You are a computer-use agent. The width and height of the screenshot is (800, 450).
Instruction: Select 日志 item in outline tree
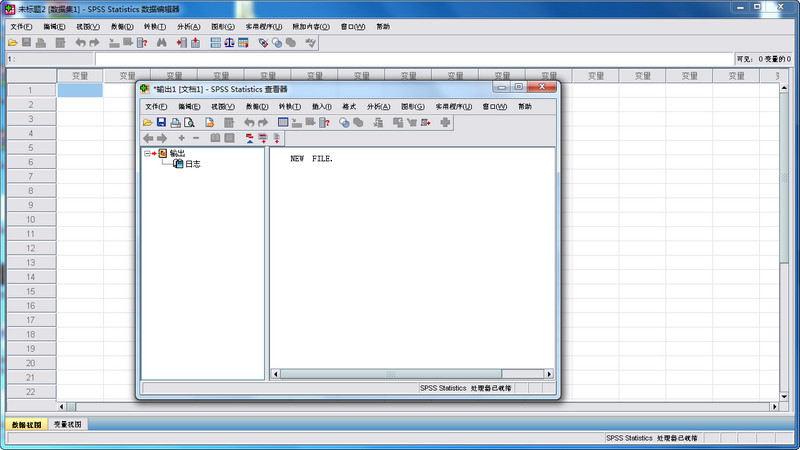coord(192,164)
